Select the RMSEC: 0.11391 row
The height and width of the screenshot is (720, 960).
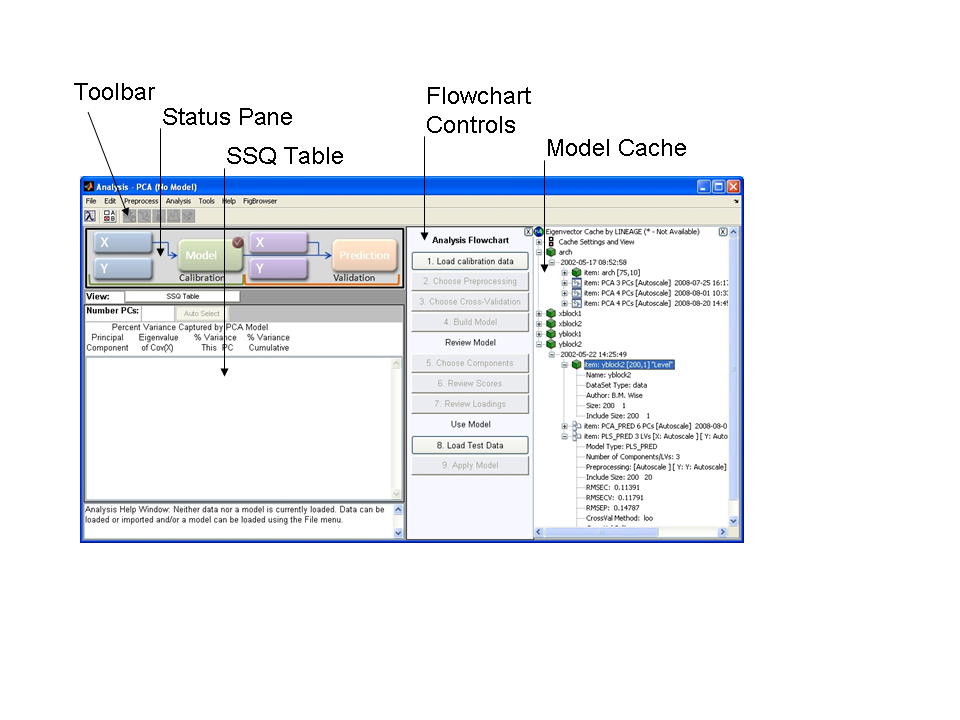[612, 487]
